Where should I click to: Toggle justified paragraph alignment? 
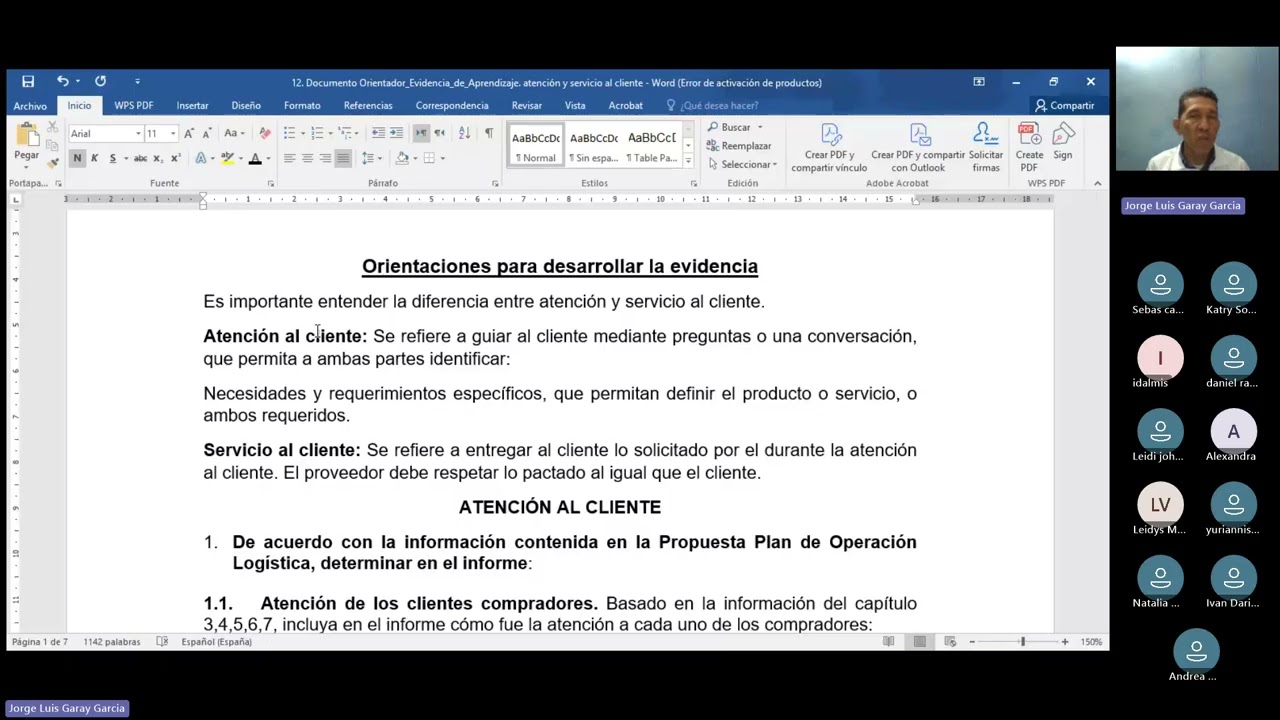pyautogui.click(x=343, y=158)
